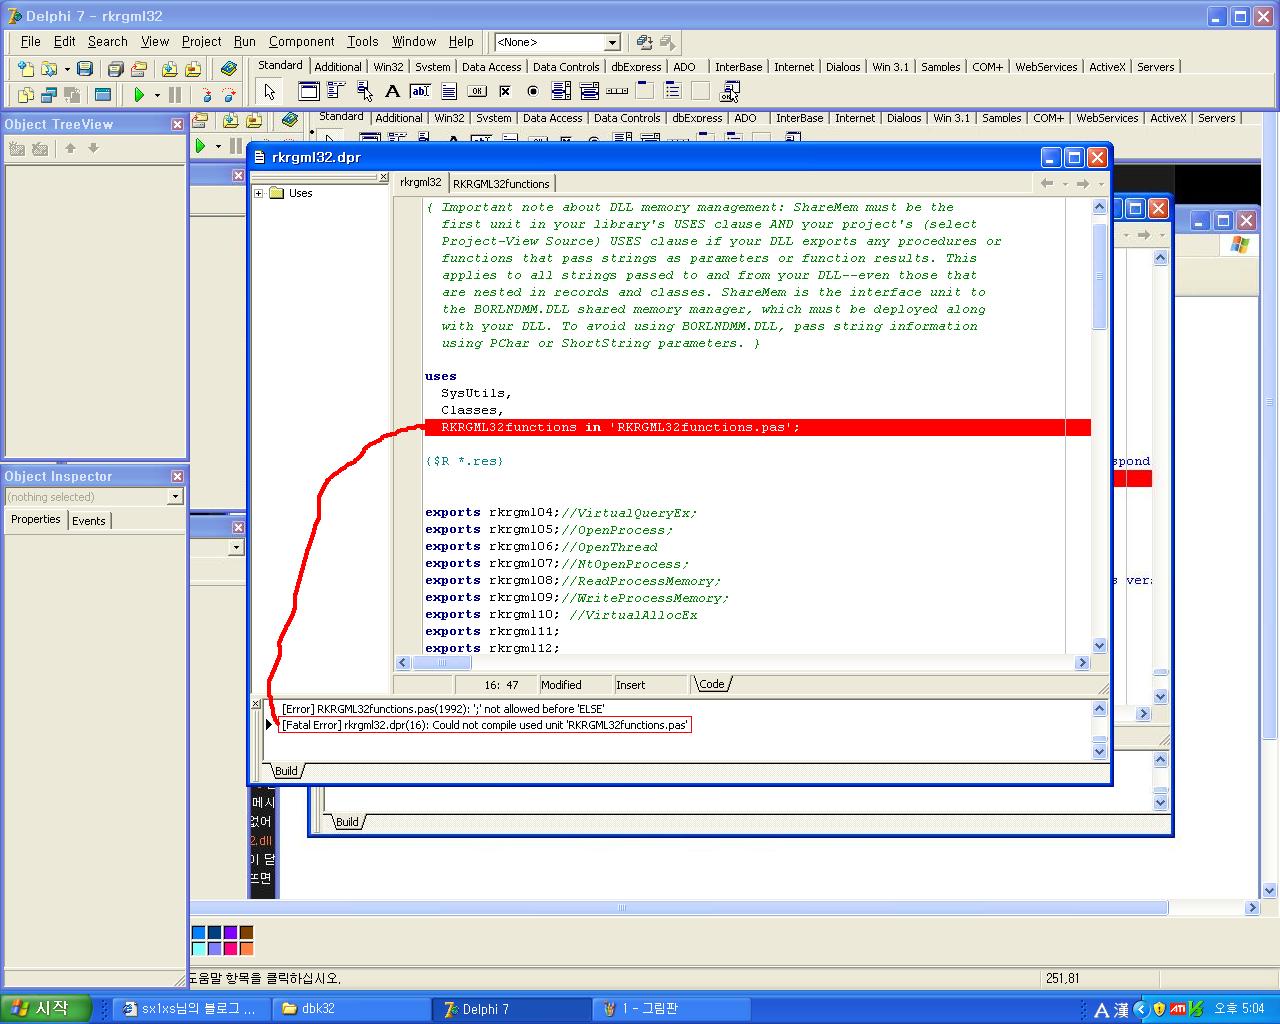Screen dimensions: 1280x1024
Task: Click the Delphi 7 taskbar button
Action: 511,1009
